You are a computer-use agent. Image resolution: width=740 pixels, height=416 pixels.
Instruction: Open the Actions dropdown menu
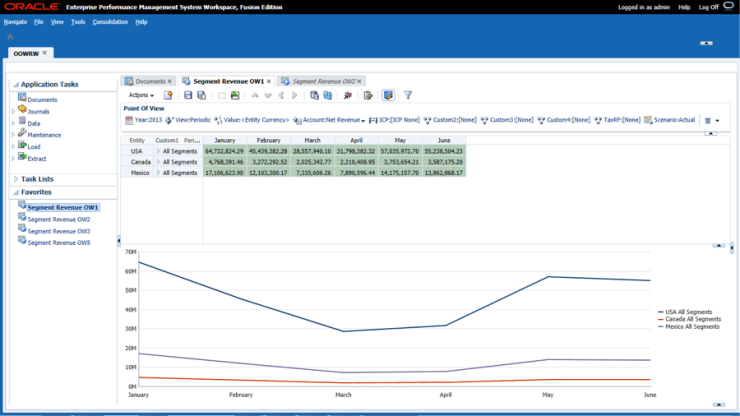point(141,95)
